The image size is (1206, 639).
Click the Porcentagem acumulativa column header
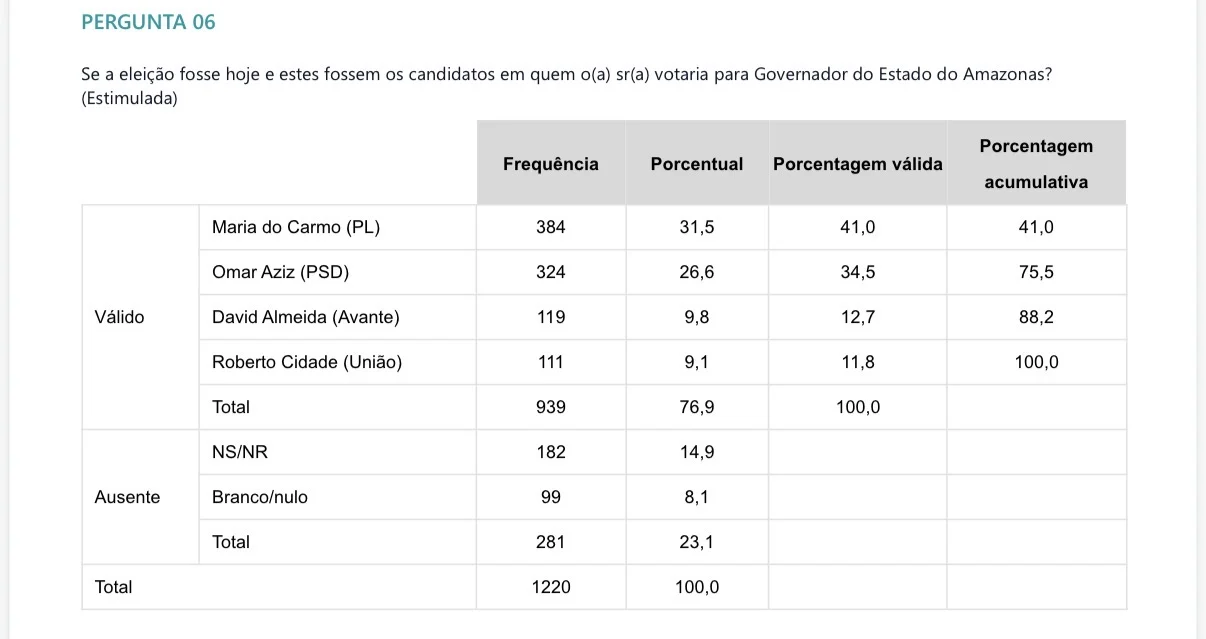tap(1036, 164)
